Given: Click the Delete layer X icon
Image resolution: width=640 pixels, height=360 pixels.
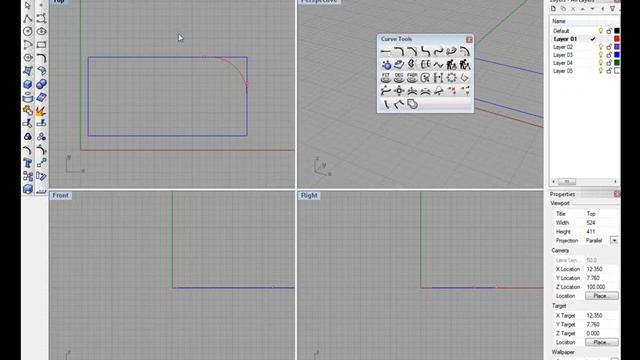Looking at the screenshot, I should pos(573,9).
